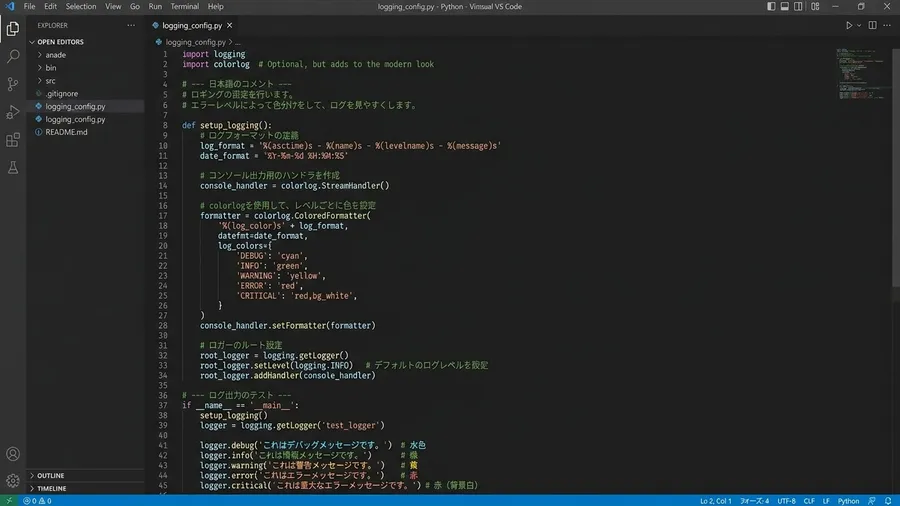Viewport: 900px width, 506px height.
Task: Split the editor to the right
Action: click(x=872, y=25)
